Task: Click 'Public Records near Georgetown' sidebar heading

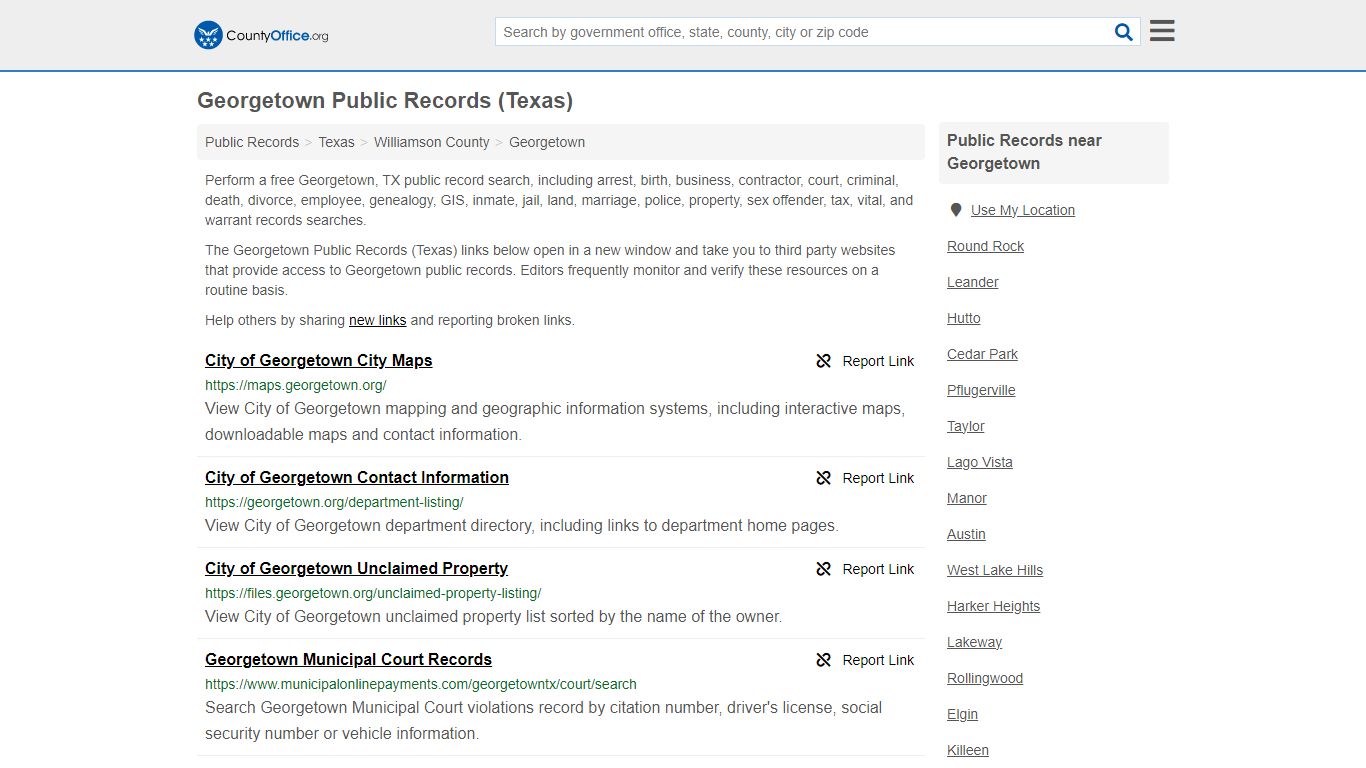Action: [x=1024, y=152]
